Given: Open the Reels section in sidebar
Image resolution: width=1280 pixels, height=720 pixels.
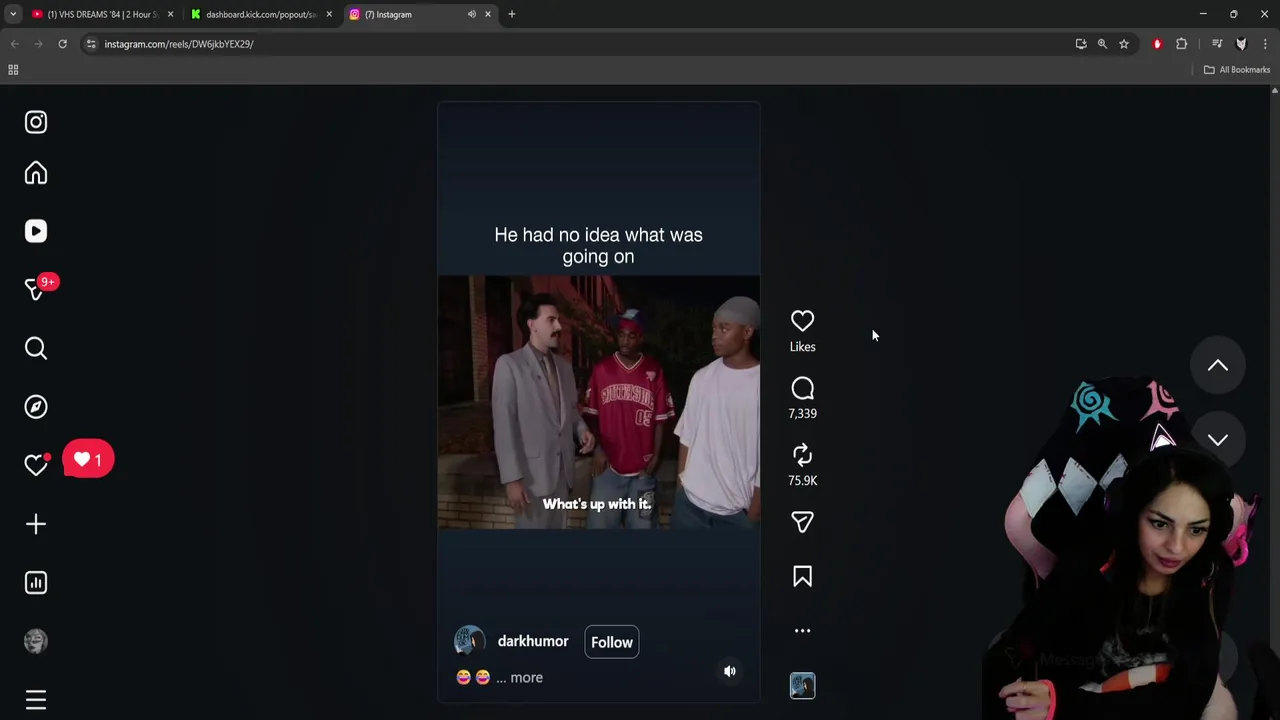Looking at the screenshot, I should pyautogui.click(x=36, y=231).
